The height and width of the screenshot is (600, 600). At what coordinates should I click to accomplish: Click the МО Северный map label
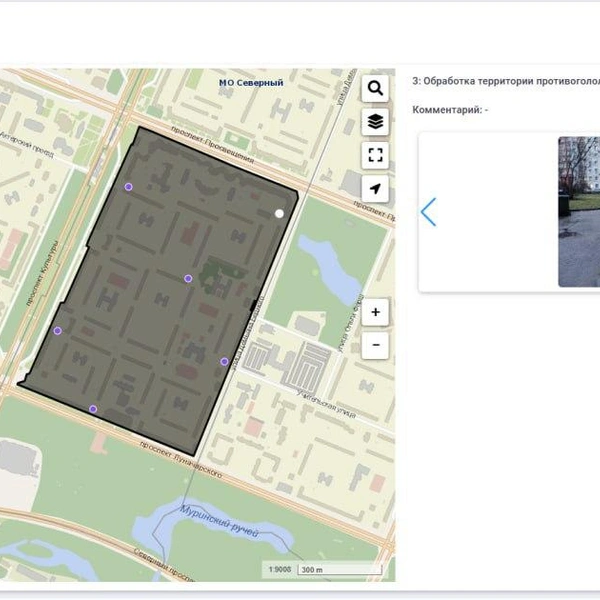pyautogui.click(x=251, y=83)
